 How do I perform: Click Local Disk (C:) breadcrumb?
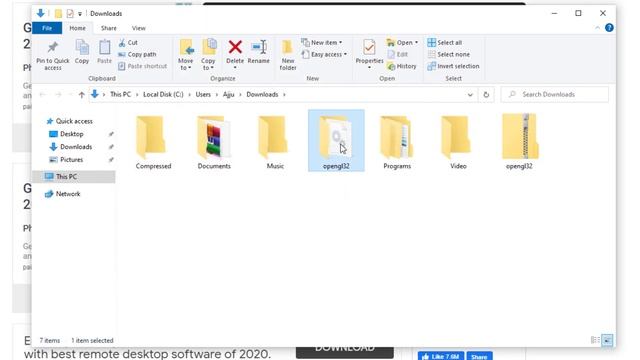[163, 94]
